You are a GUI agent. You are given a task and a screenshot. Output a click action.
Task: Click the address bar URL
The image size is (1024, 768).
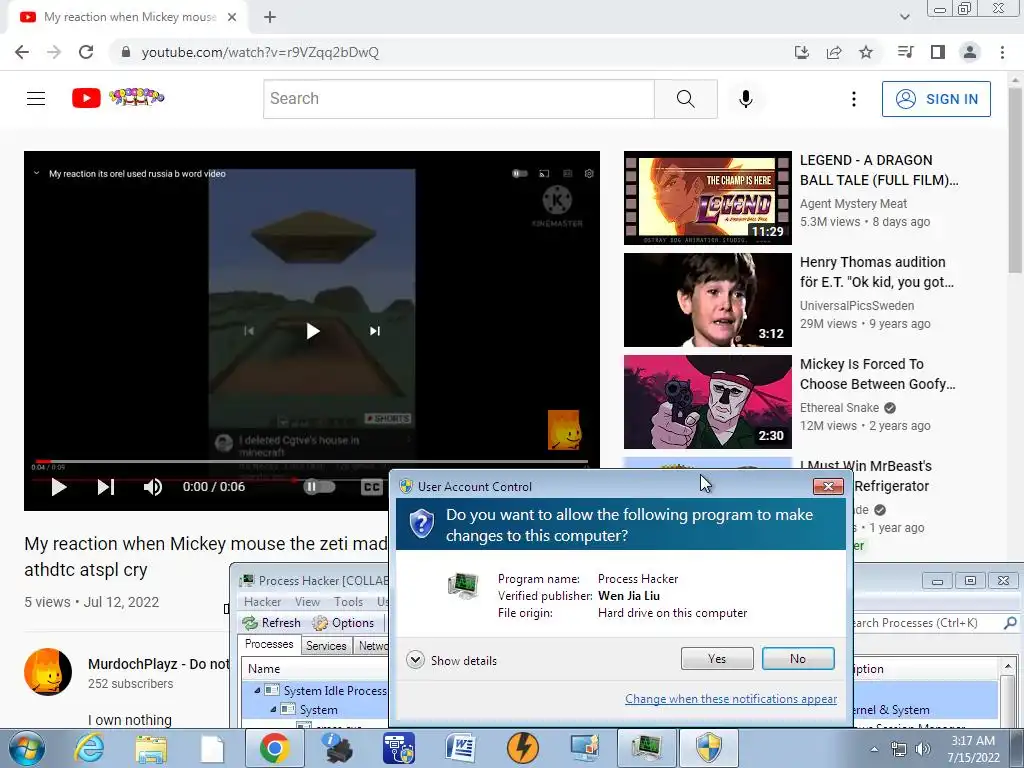pyautogui.click(x=260, y=52)
